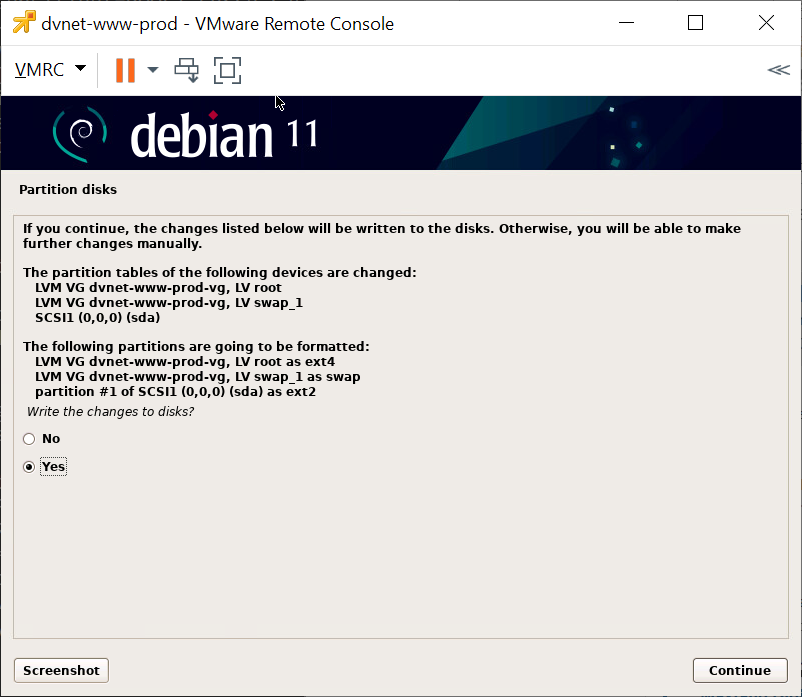Select the Yes radio button
Screen dimensions: 802x697
pyautogui.click(x=29, y=467)
